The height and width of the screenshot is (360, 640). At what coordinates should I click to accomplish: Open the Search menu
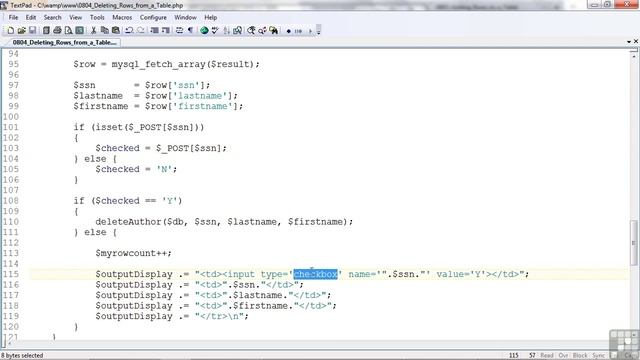[x=53, y=18]
